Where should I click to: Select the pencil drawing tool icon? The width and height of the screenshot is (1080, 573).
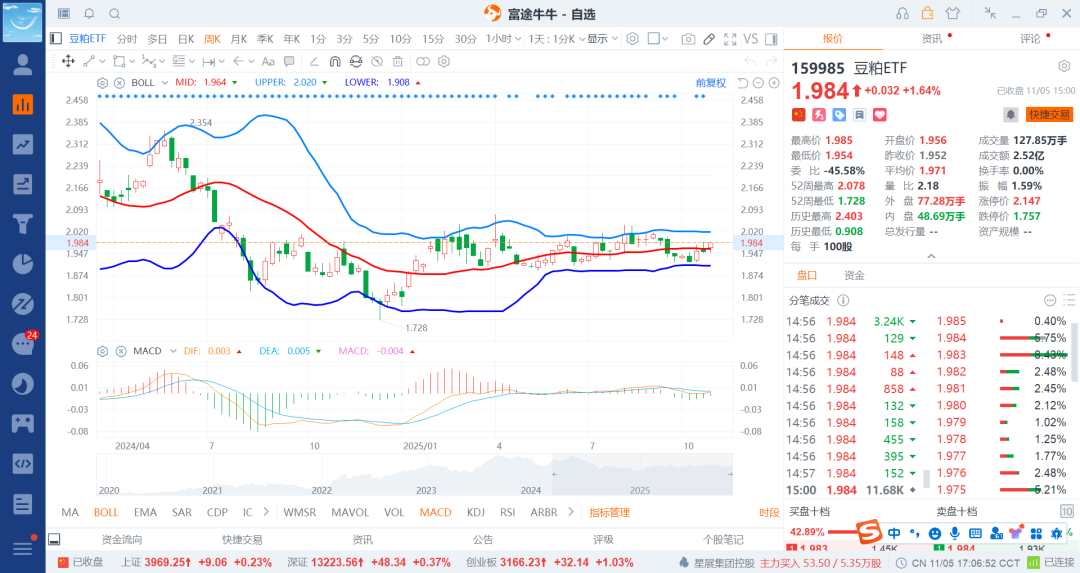pyautogui.click(x=709, y=39)
